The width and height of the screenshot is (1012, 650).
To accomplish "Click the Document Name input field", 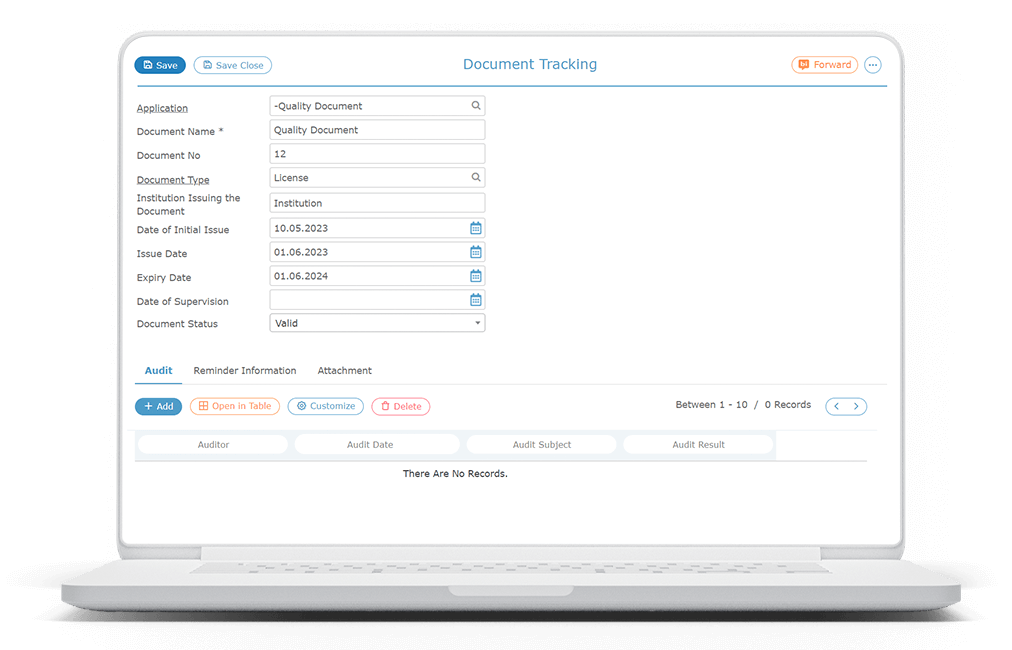I will pos(377,130).
